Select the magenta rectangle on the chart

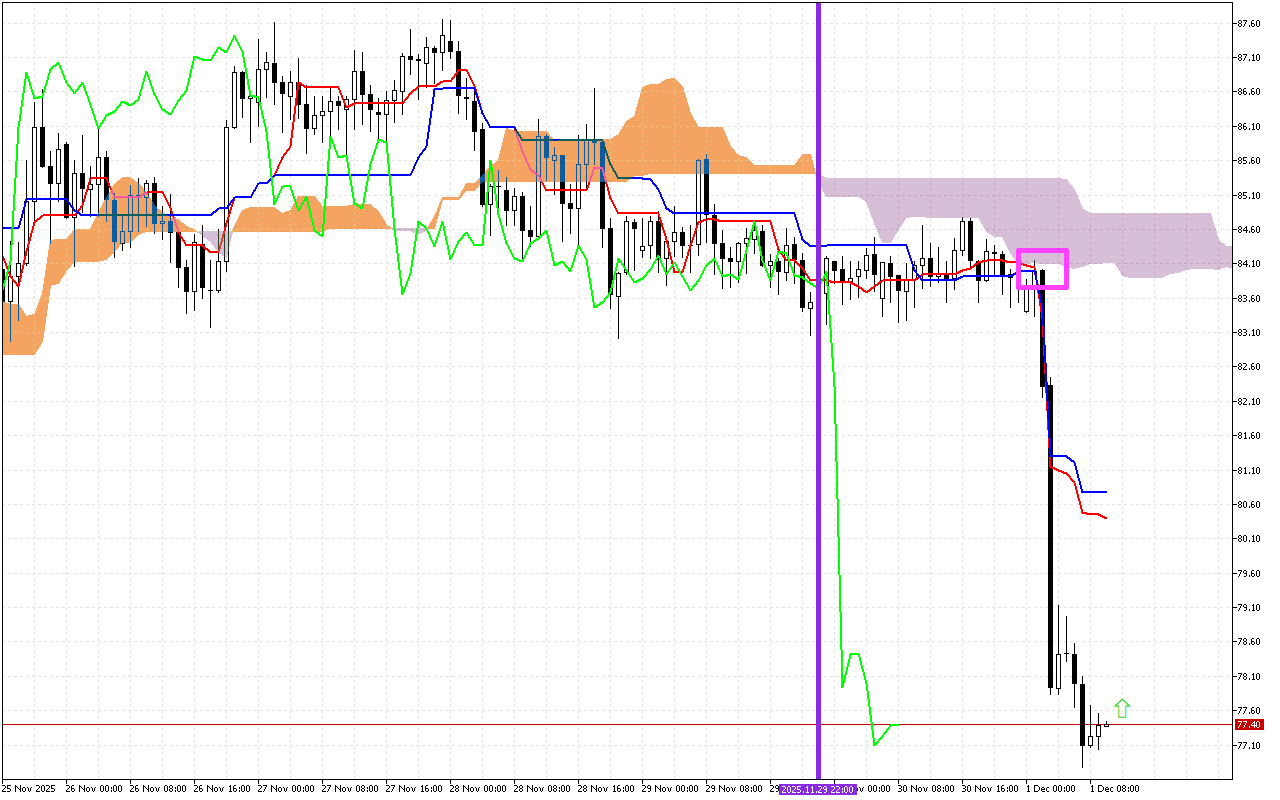tap(1042, 251)
